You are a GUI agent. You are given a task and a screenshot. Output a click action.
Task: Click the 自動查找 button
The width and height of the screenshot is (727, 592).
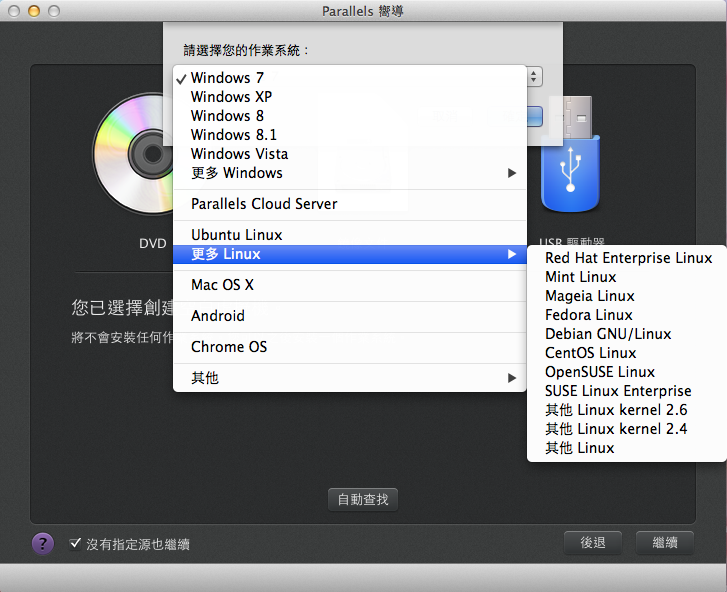(x=363, y=499)
